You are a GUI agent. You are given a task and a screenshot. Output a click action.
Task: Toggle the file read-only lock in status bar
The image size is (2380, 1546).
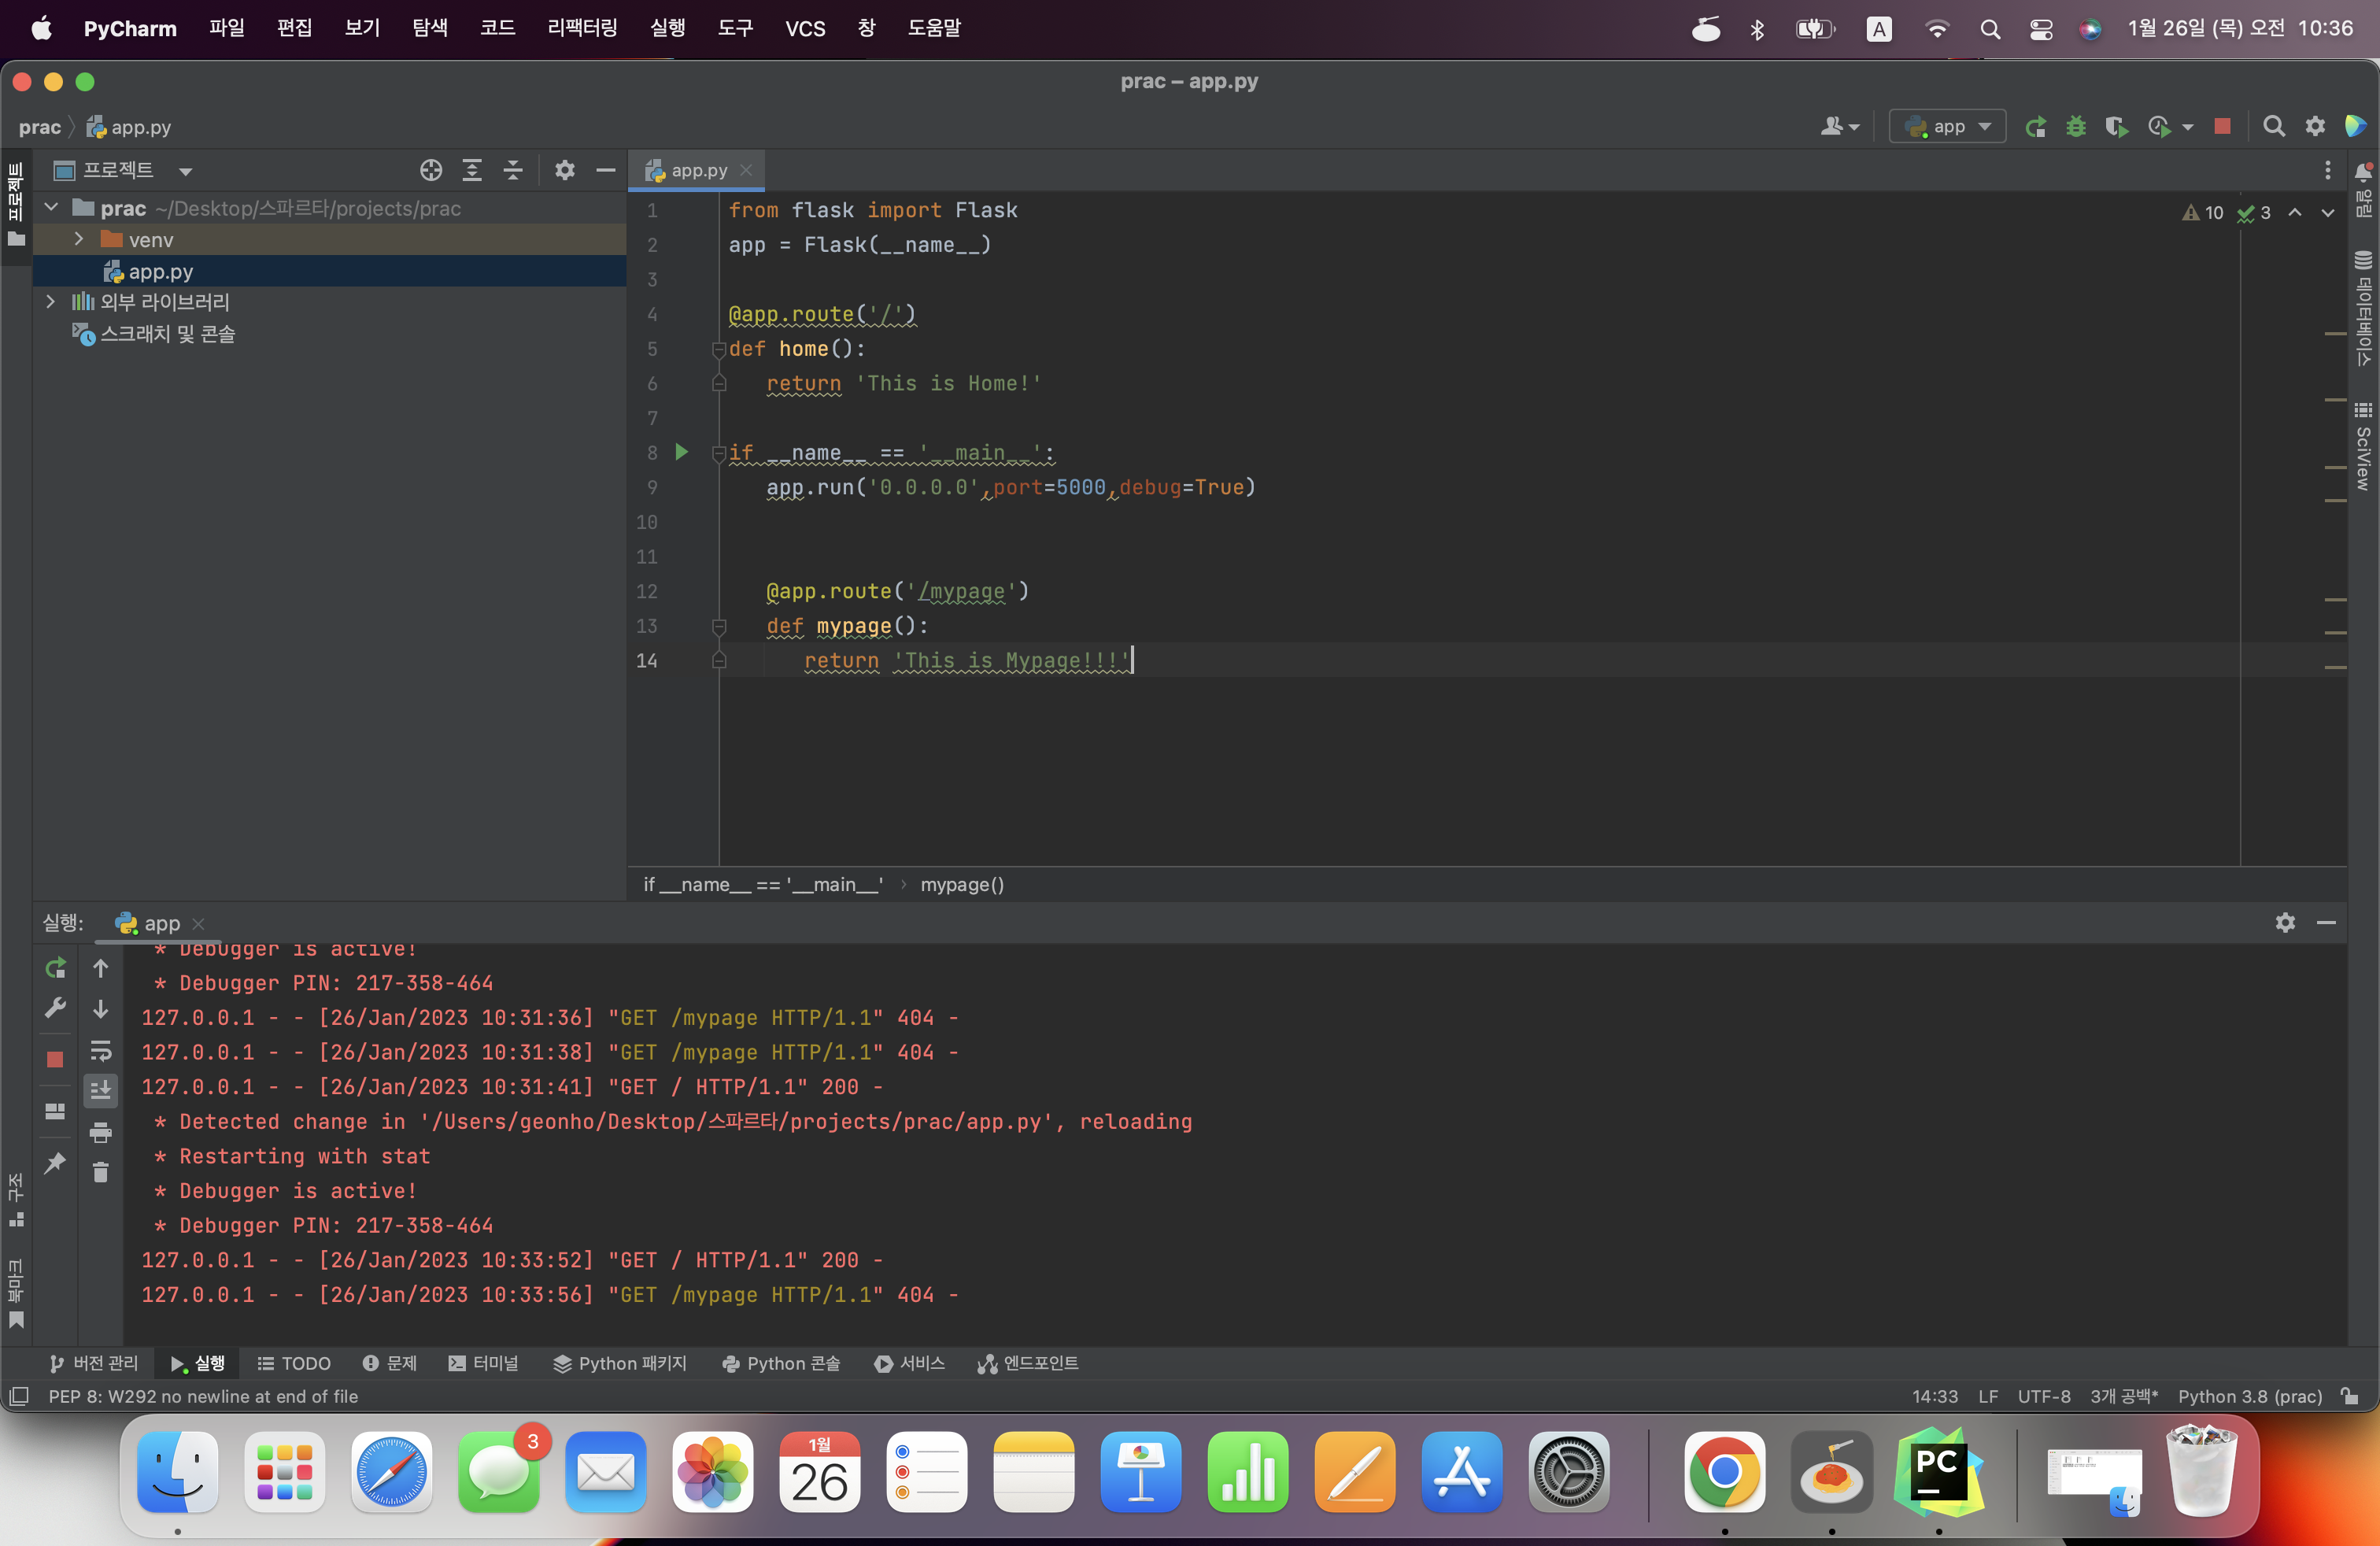point(2350,1396)
